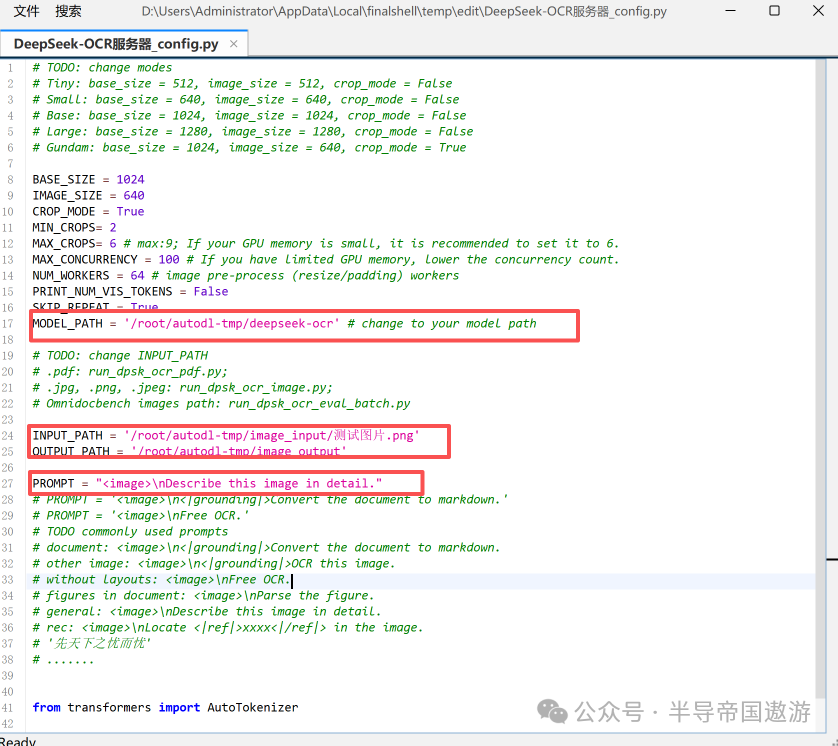Image resolution: width=838 pixels, height=746 pixels.
Task: Click comment containing run_dpsk_ocr_eval_batch.py
Action: 221,404
